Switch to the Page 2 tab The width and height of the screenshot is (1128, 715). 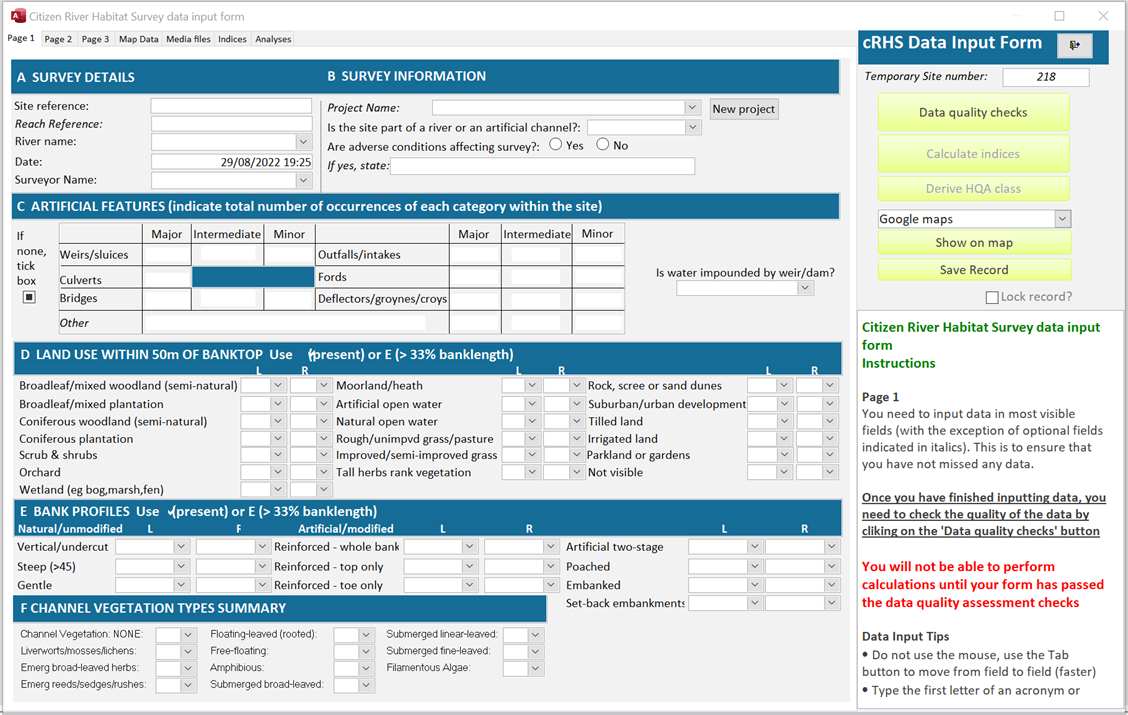[x=58, y=39]
